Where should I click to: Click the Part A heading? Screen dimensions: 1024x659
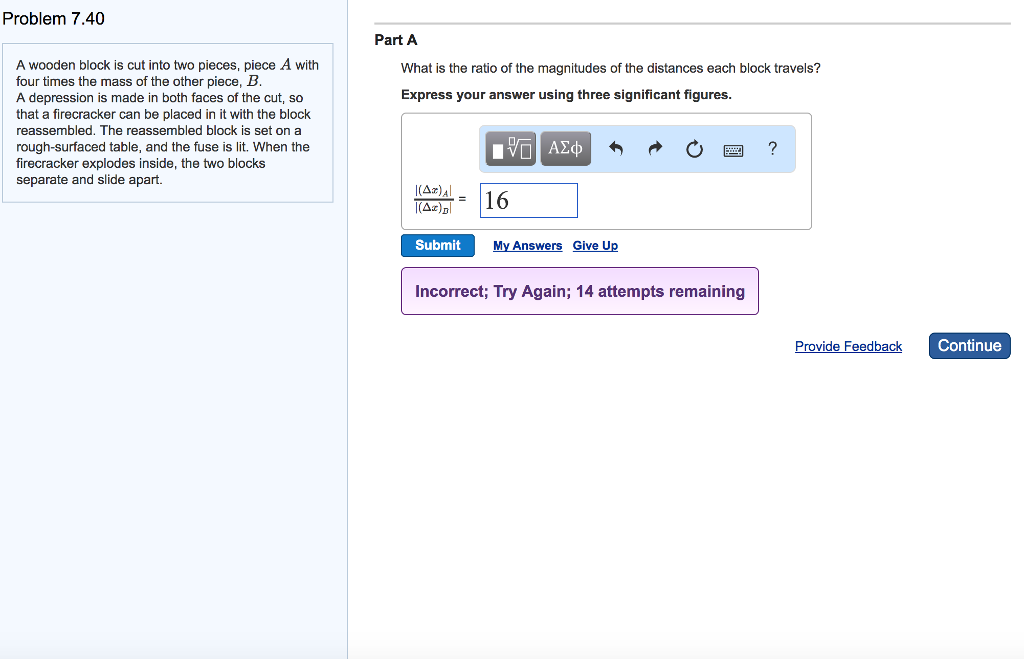pos(396,40)
